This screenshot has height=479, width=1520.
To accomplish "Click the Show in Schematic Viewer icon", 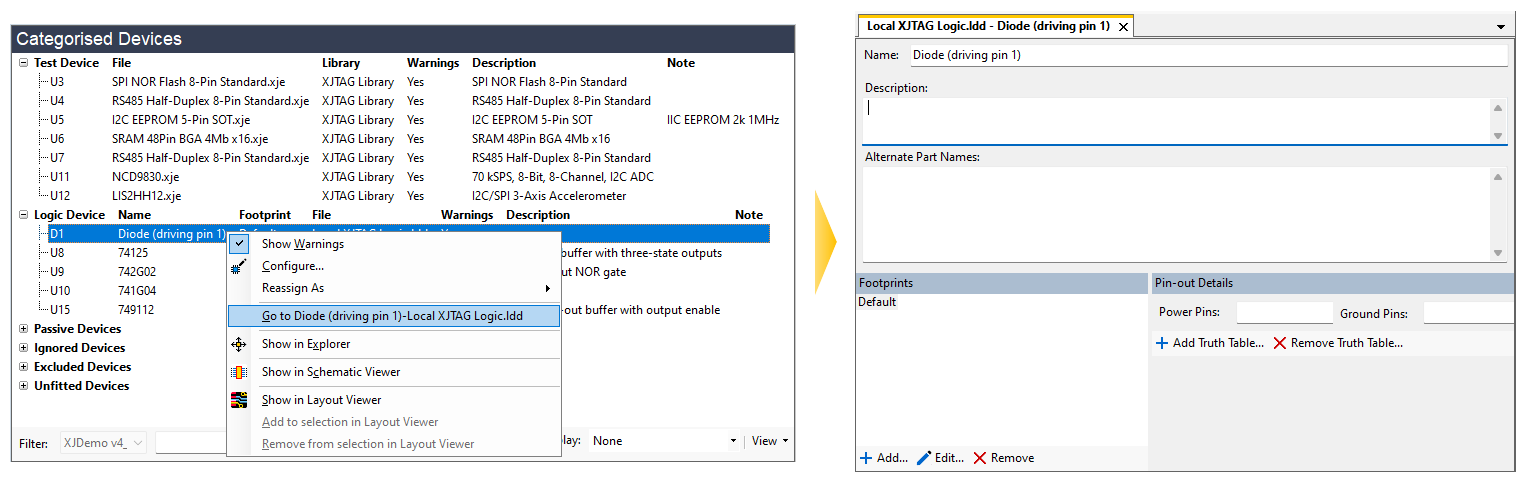I will point(239,372).
